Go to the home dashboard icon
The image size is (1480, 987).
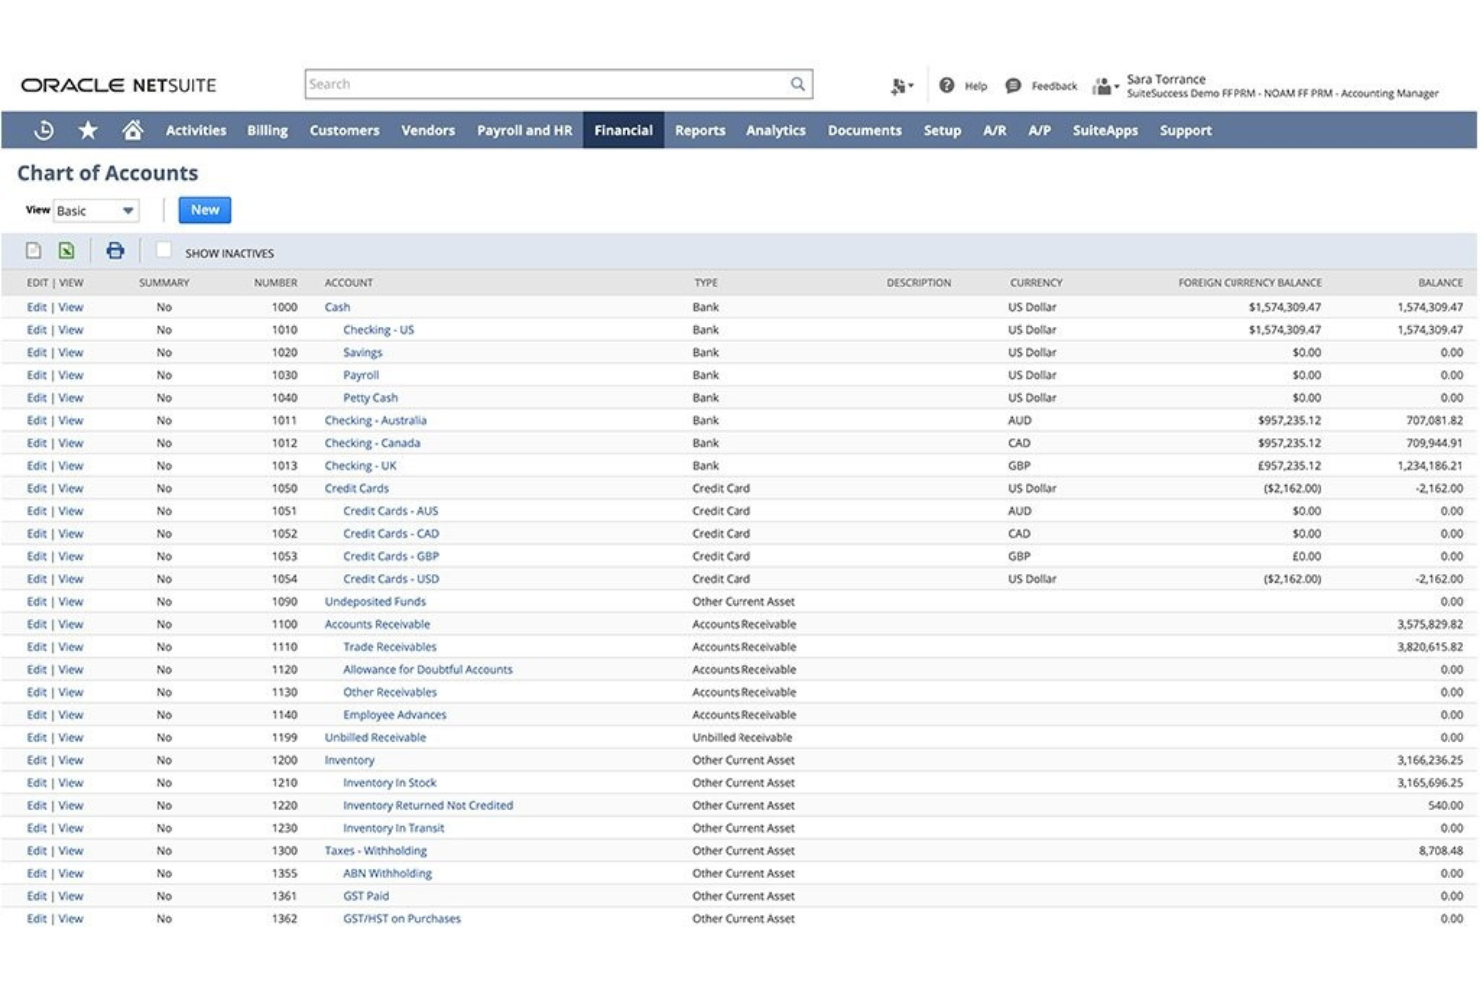pyautogui.click(x=133, y=130)
